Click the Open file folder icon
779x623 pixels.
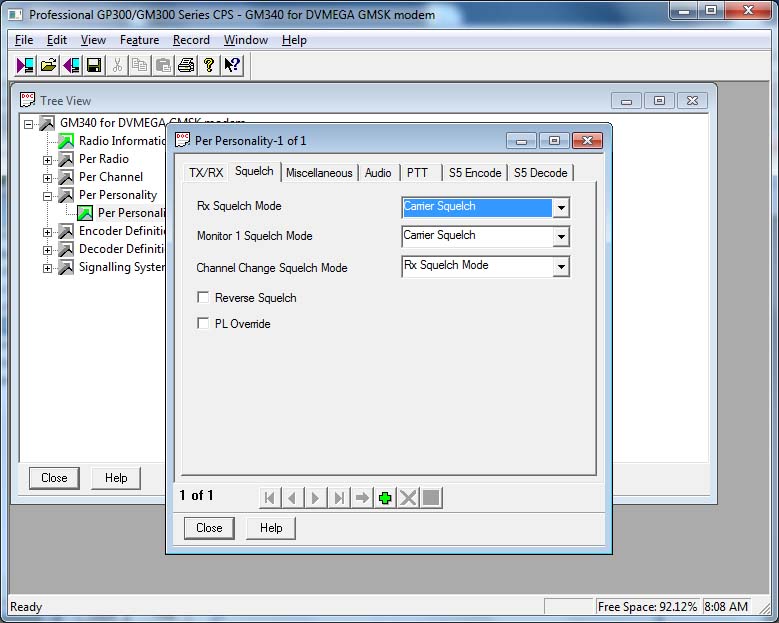pyautogui.click(x=48, y=65)
